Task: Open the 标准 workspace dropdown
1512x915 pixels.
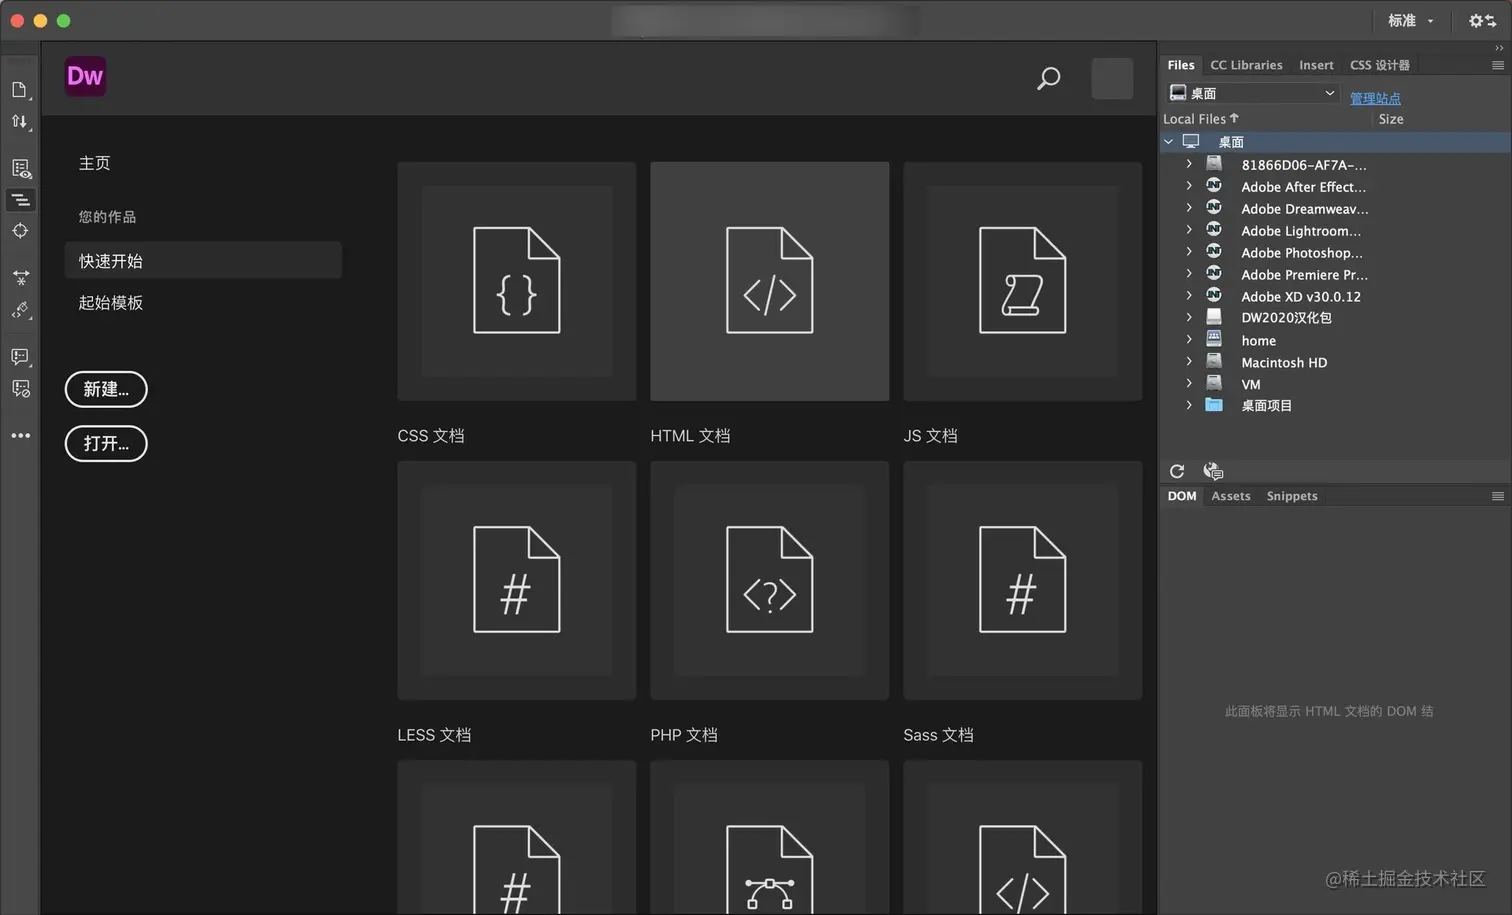Action: 1410,20
